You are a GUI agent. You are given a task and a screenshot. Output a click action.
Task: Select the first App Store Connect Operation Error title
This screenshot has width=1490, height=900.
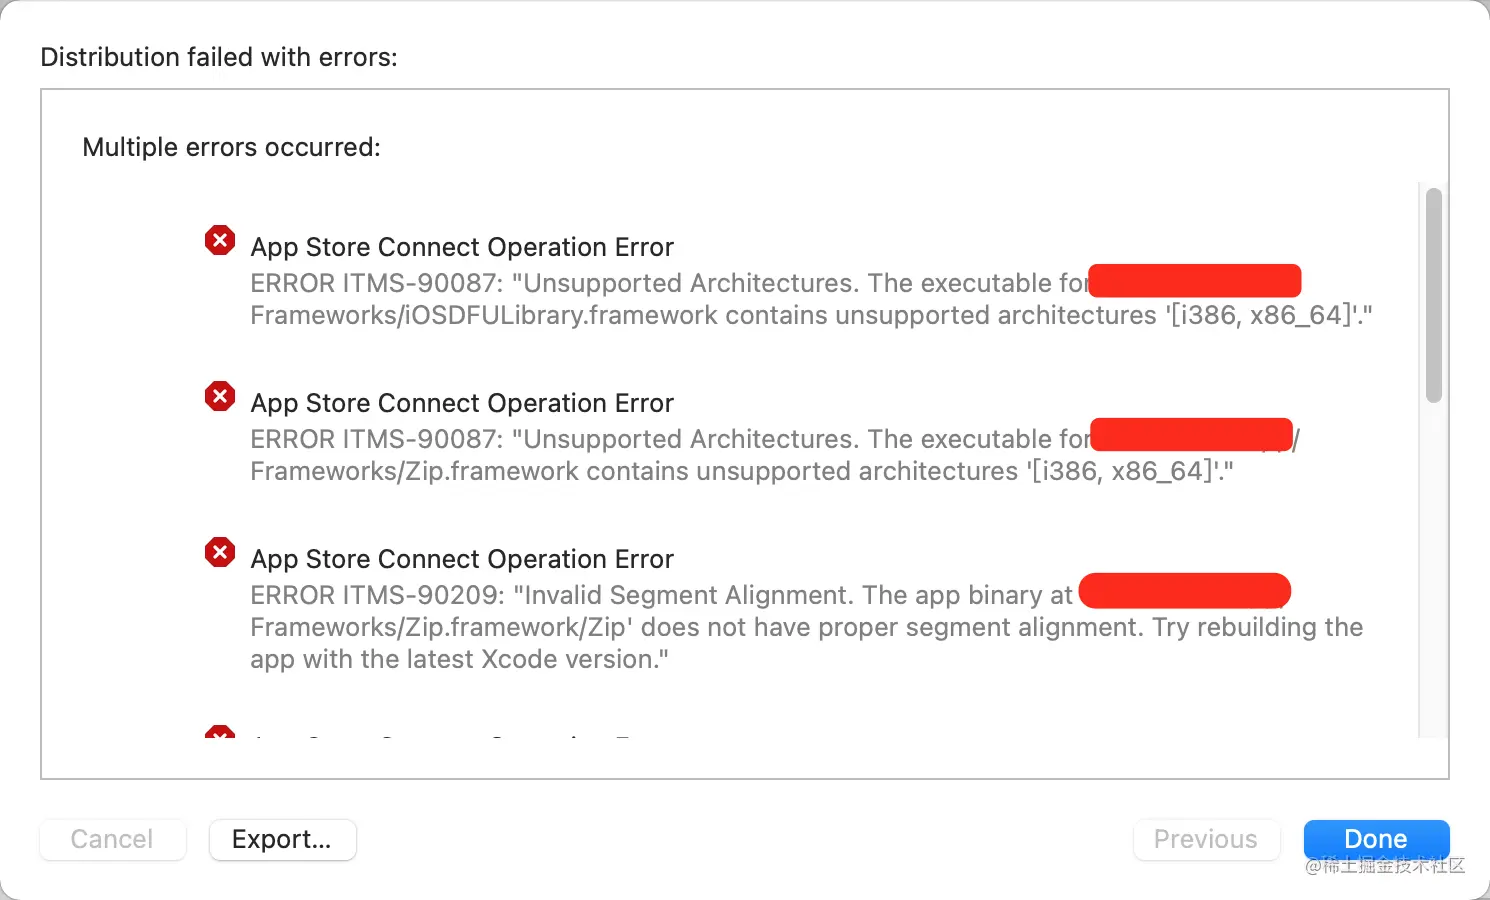pyautogui.click(x=462, y=247)
